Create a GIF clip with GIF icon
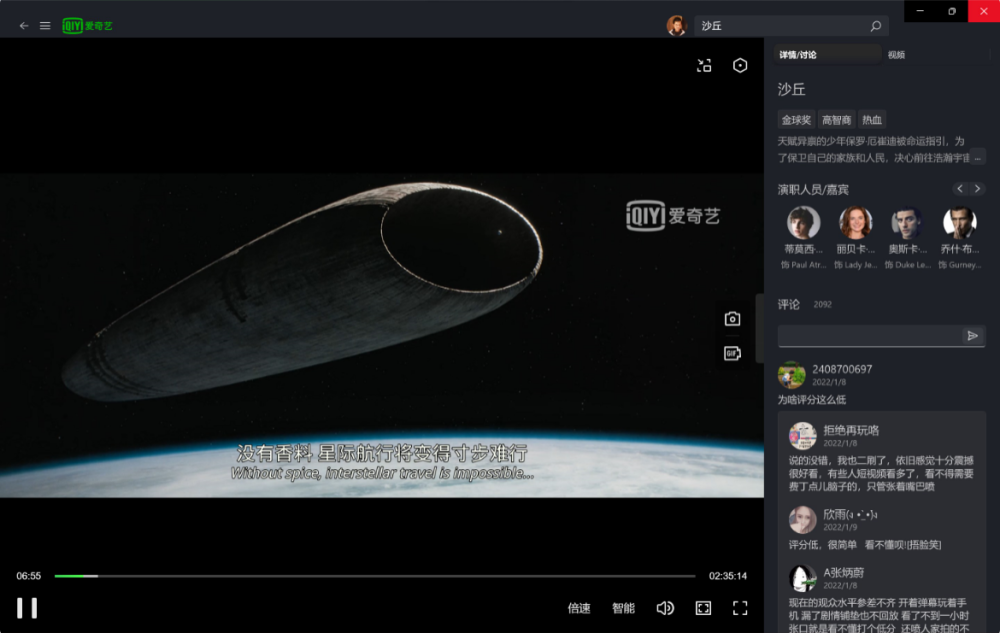 [x=732, y=353]
